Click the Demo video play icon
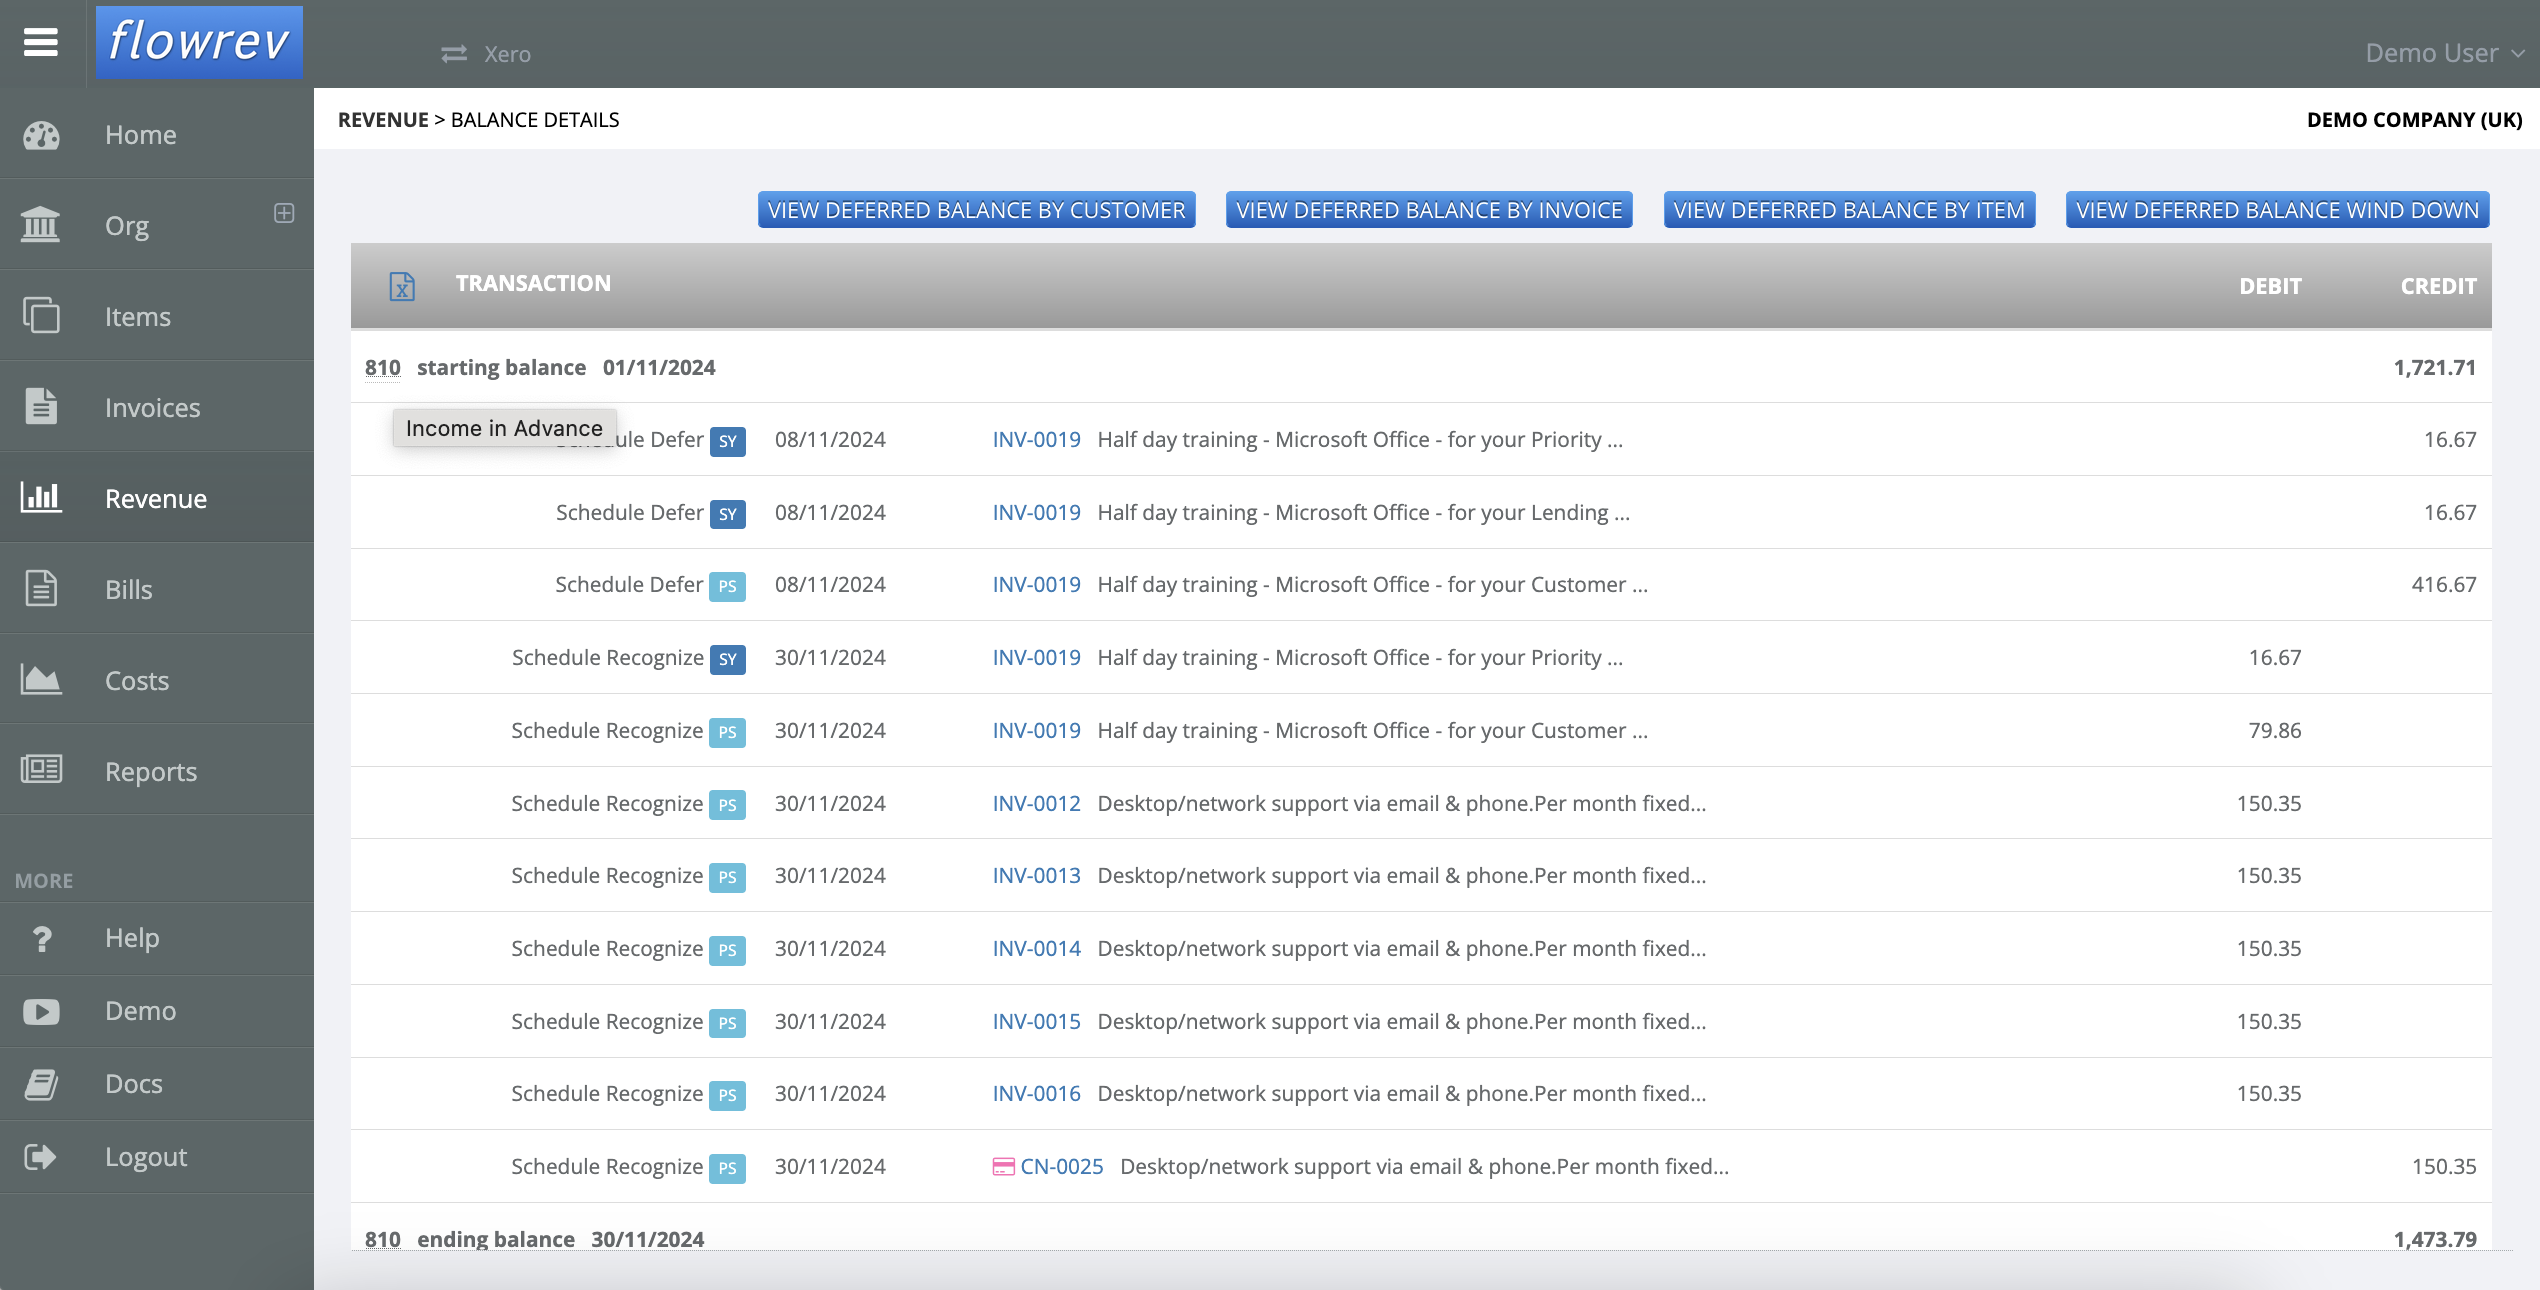The height and width of the screenshot is (1290, 2540). click(41, 1012)
